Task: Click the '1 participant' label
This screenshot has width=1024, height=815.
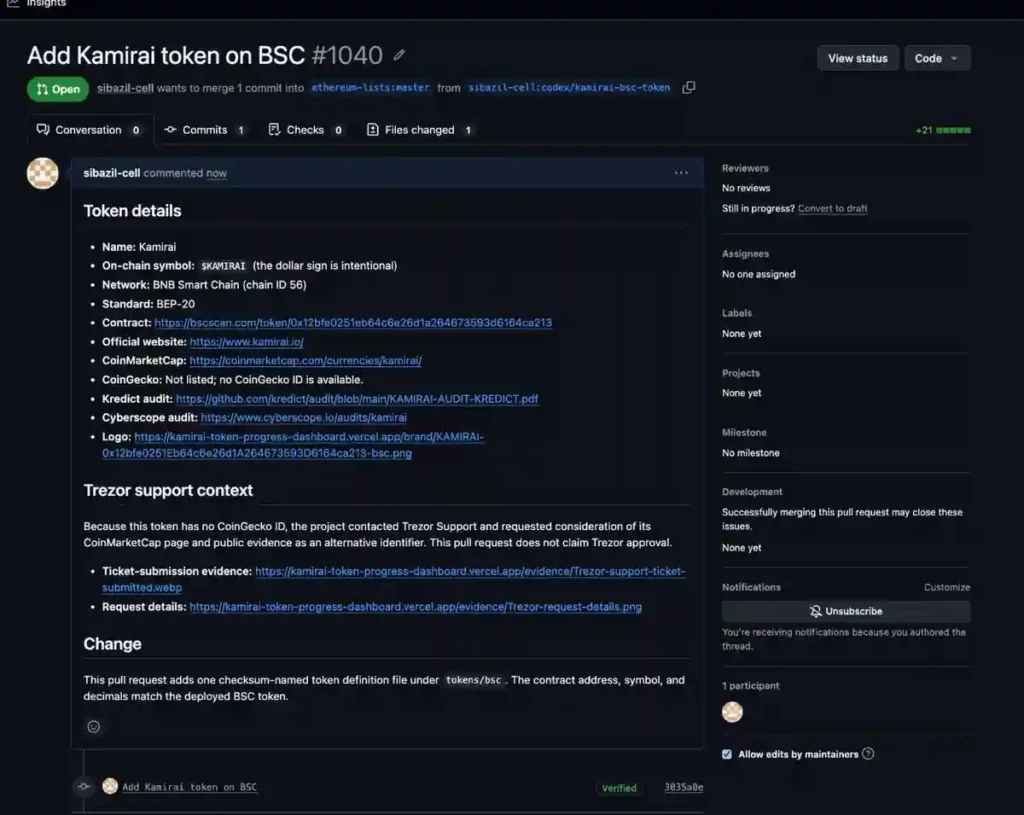Action: pyautogui.click(x=750, y=686)
